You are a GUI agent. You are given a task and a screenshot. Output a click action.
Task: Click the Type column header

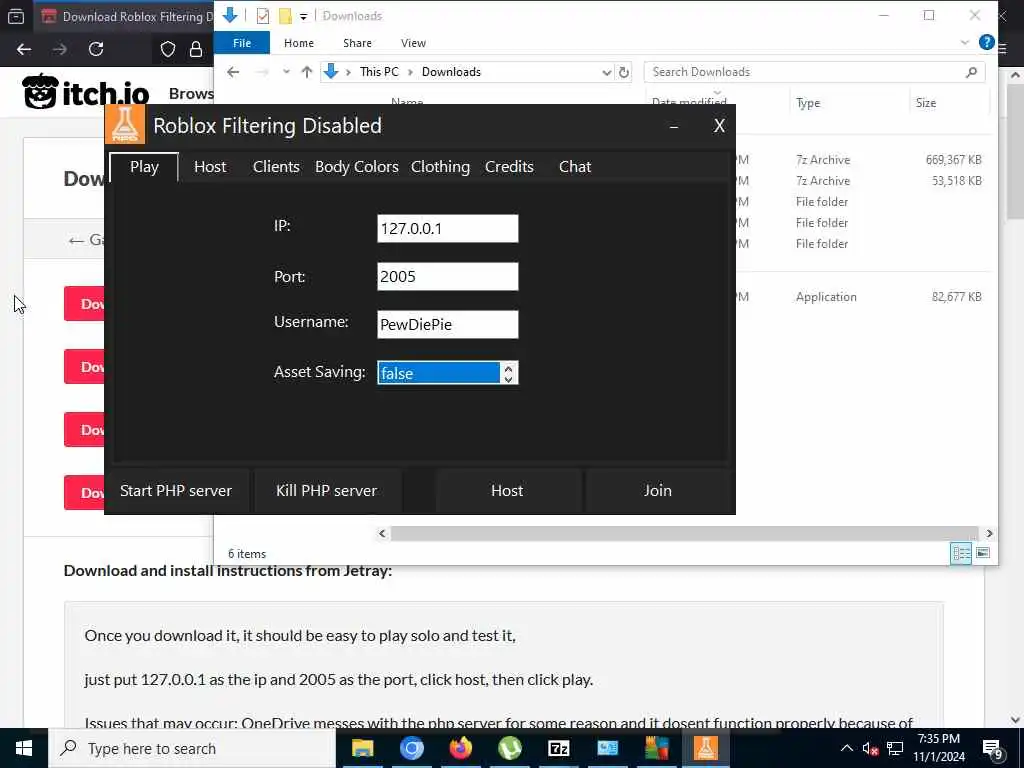pyautogui.click(x=808, y=103)
